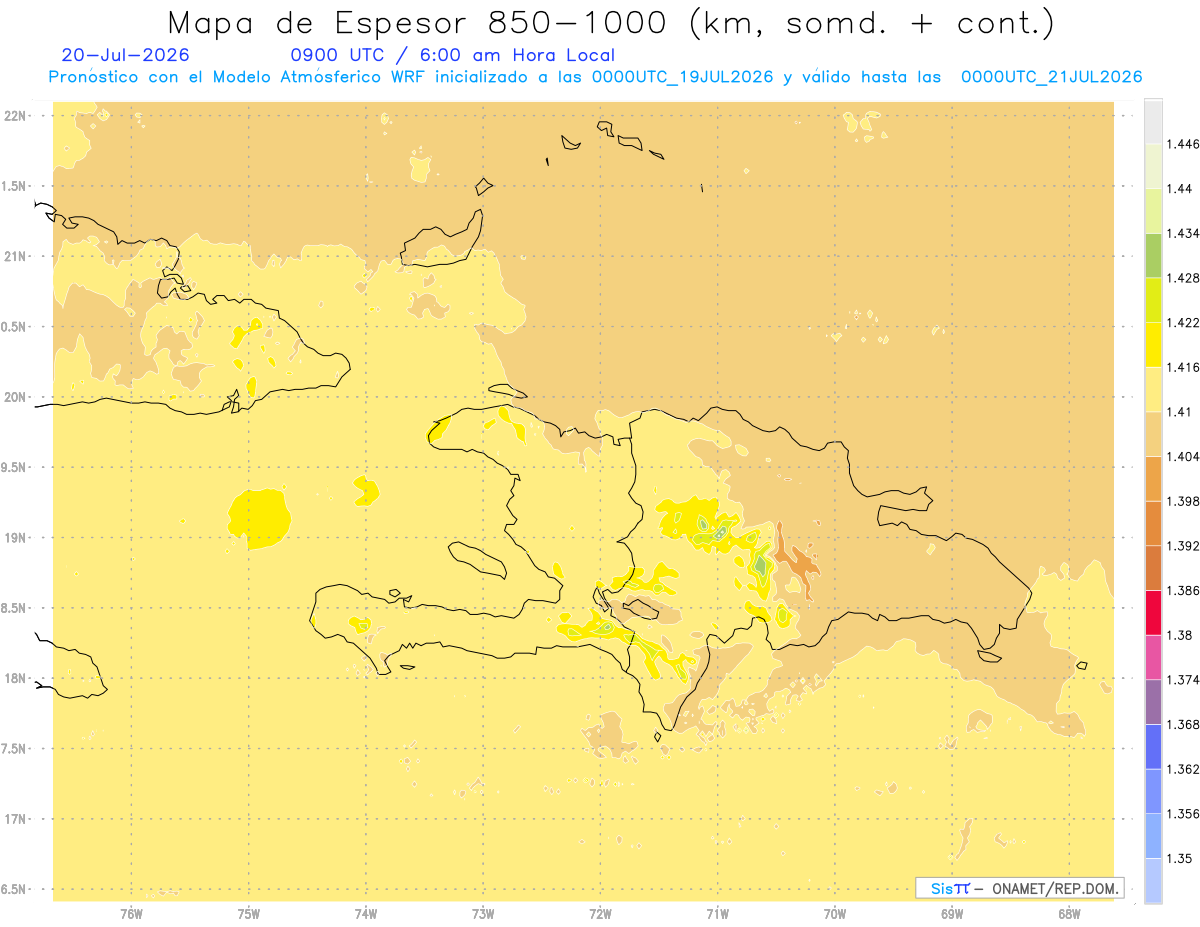Click the latitude label '21N'

pyautogui.click(x=16, y=256)
